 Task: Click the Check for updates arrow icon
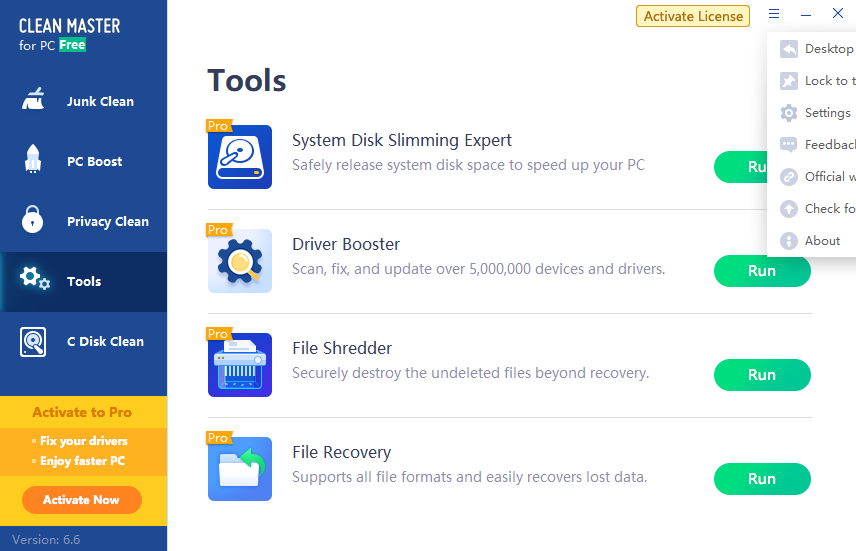788,209
